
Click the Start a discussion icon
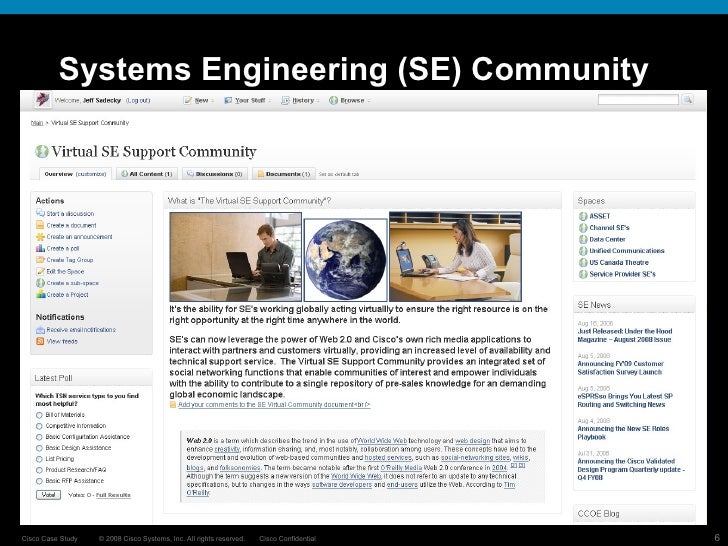40,214
